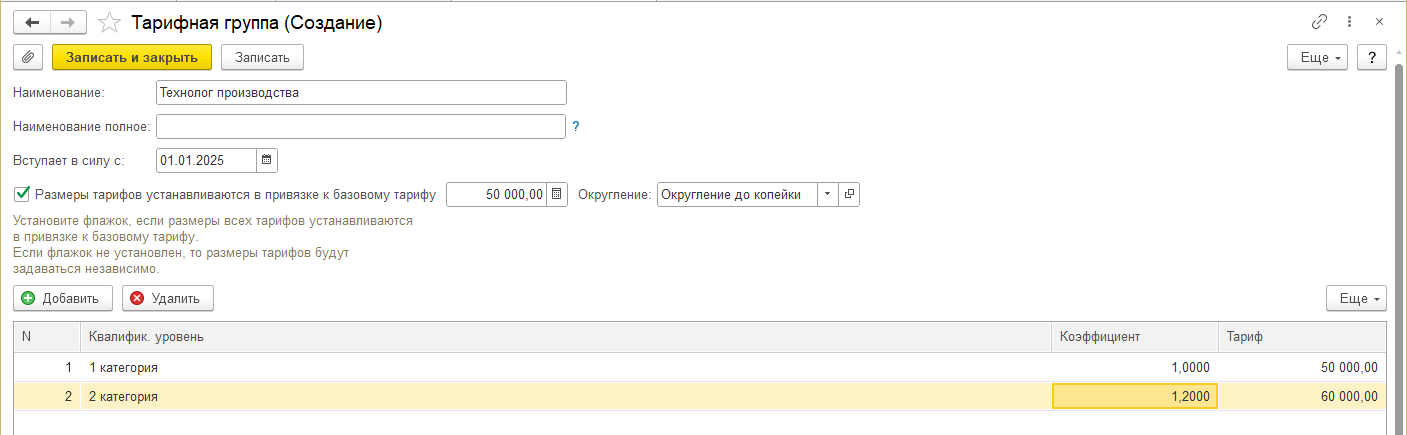
Task: Add a new row with Добавить
Action: (62, 298)
